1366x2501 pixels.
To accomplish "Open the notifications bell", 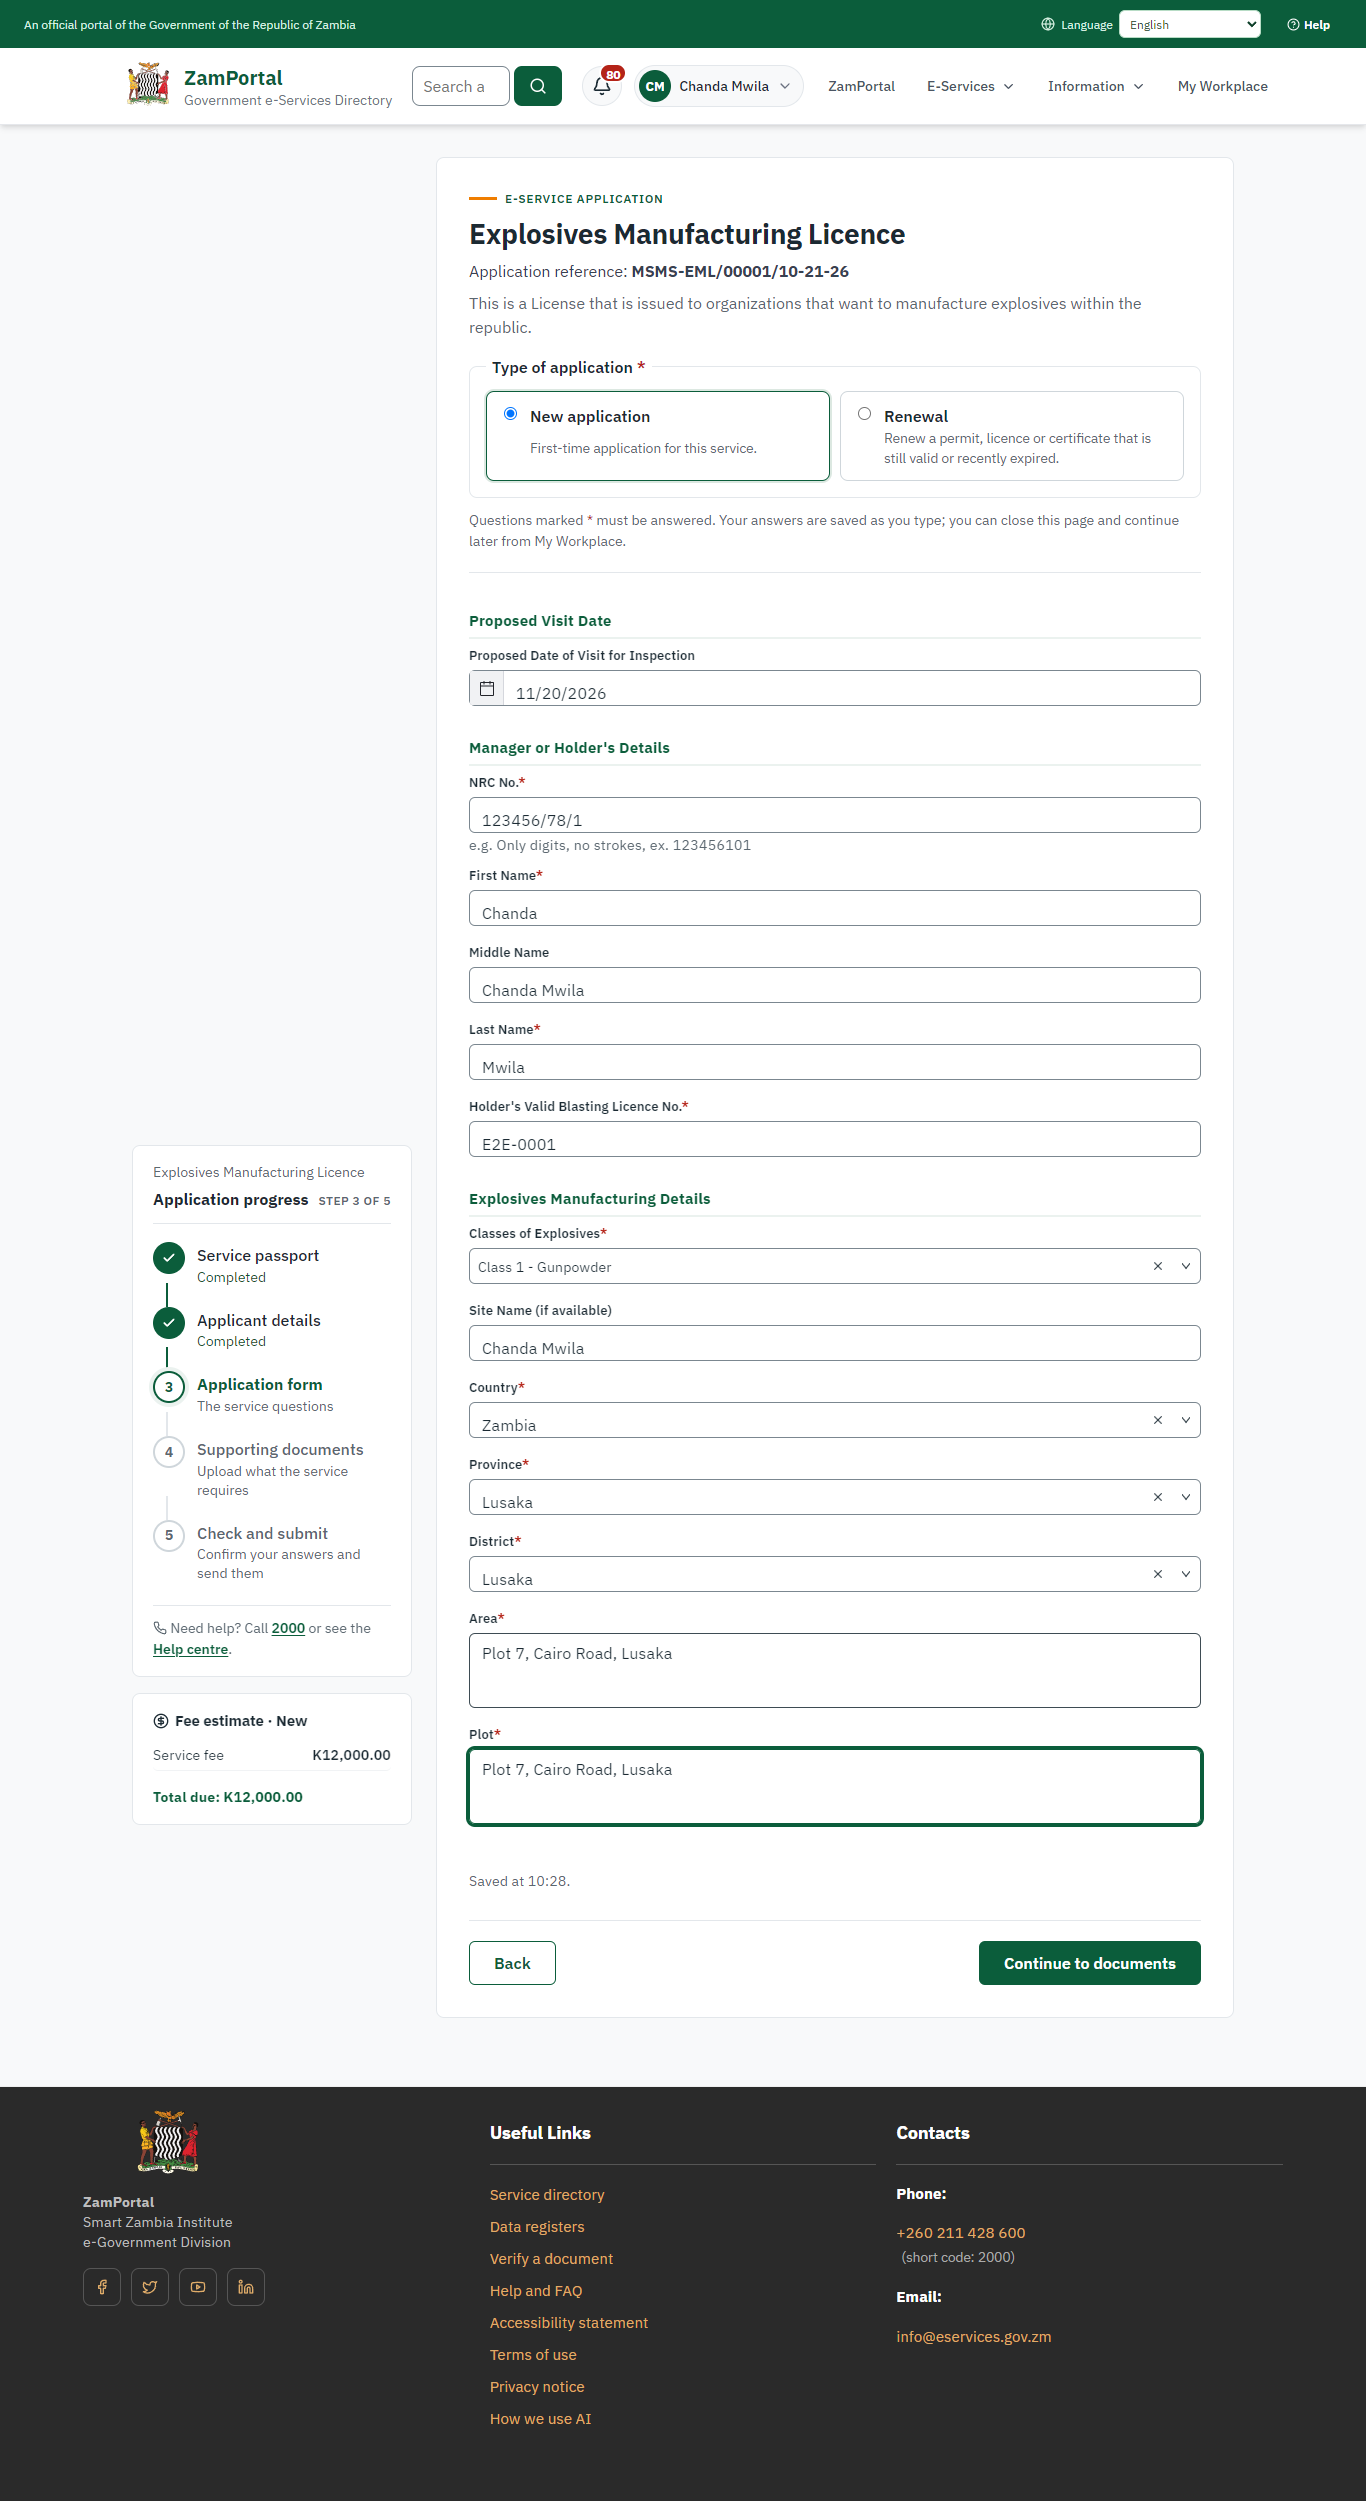I will (x=602, y=86).
